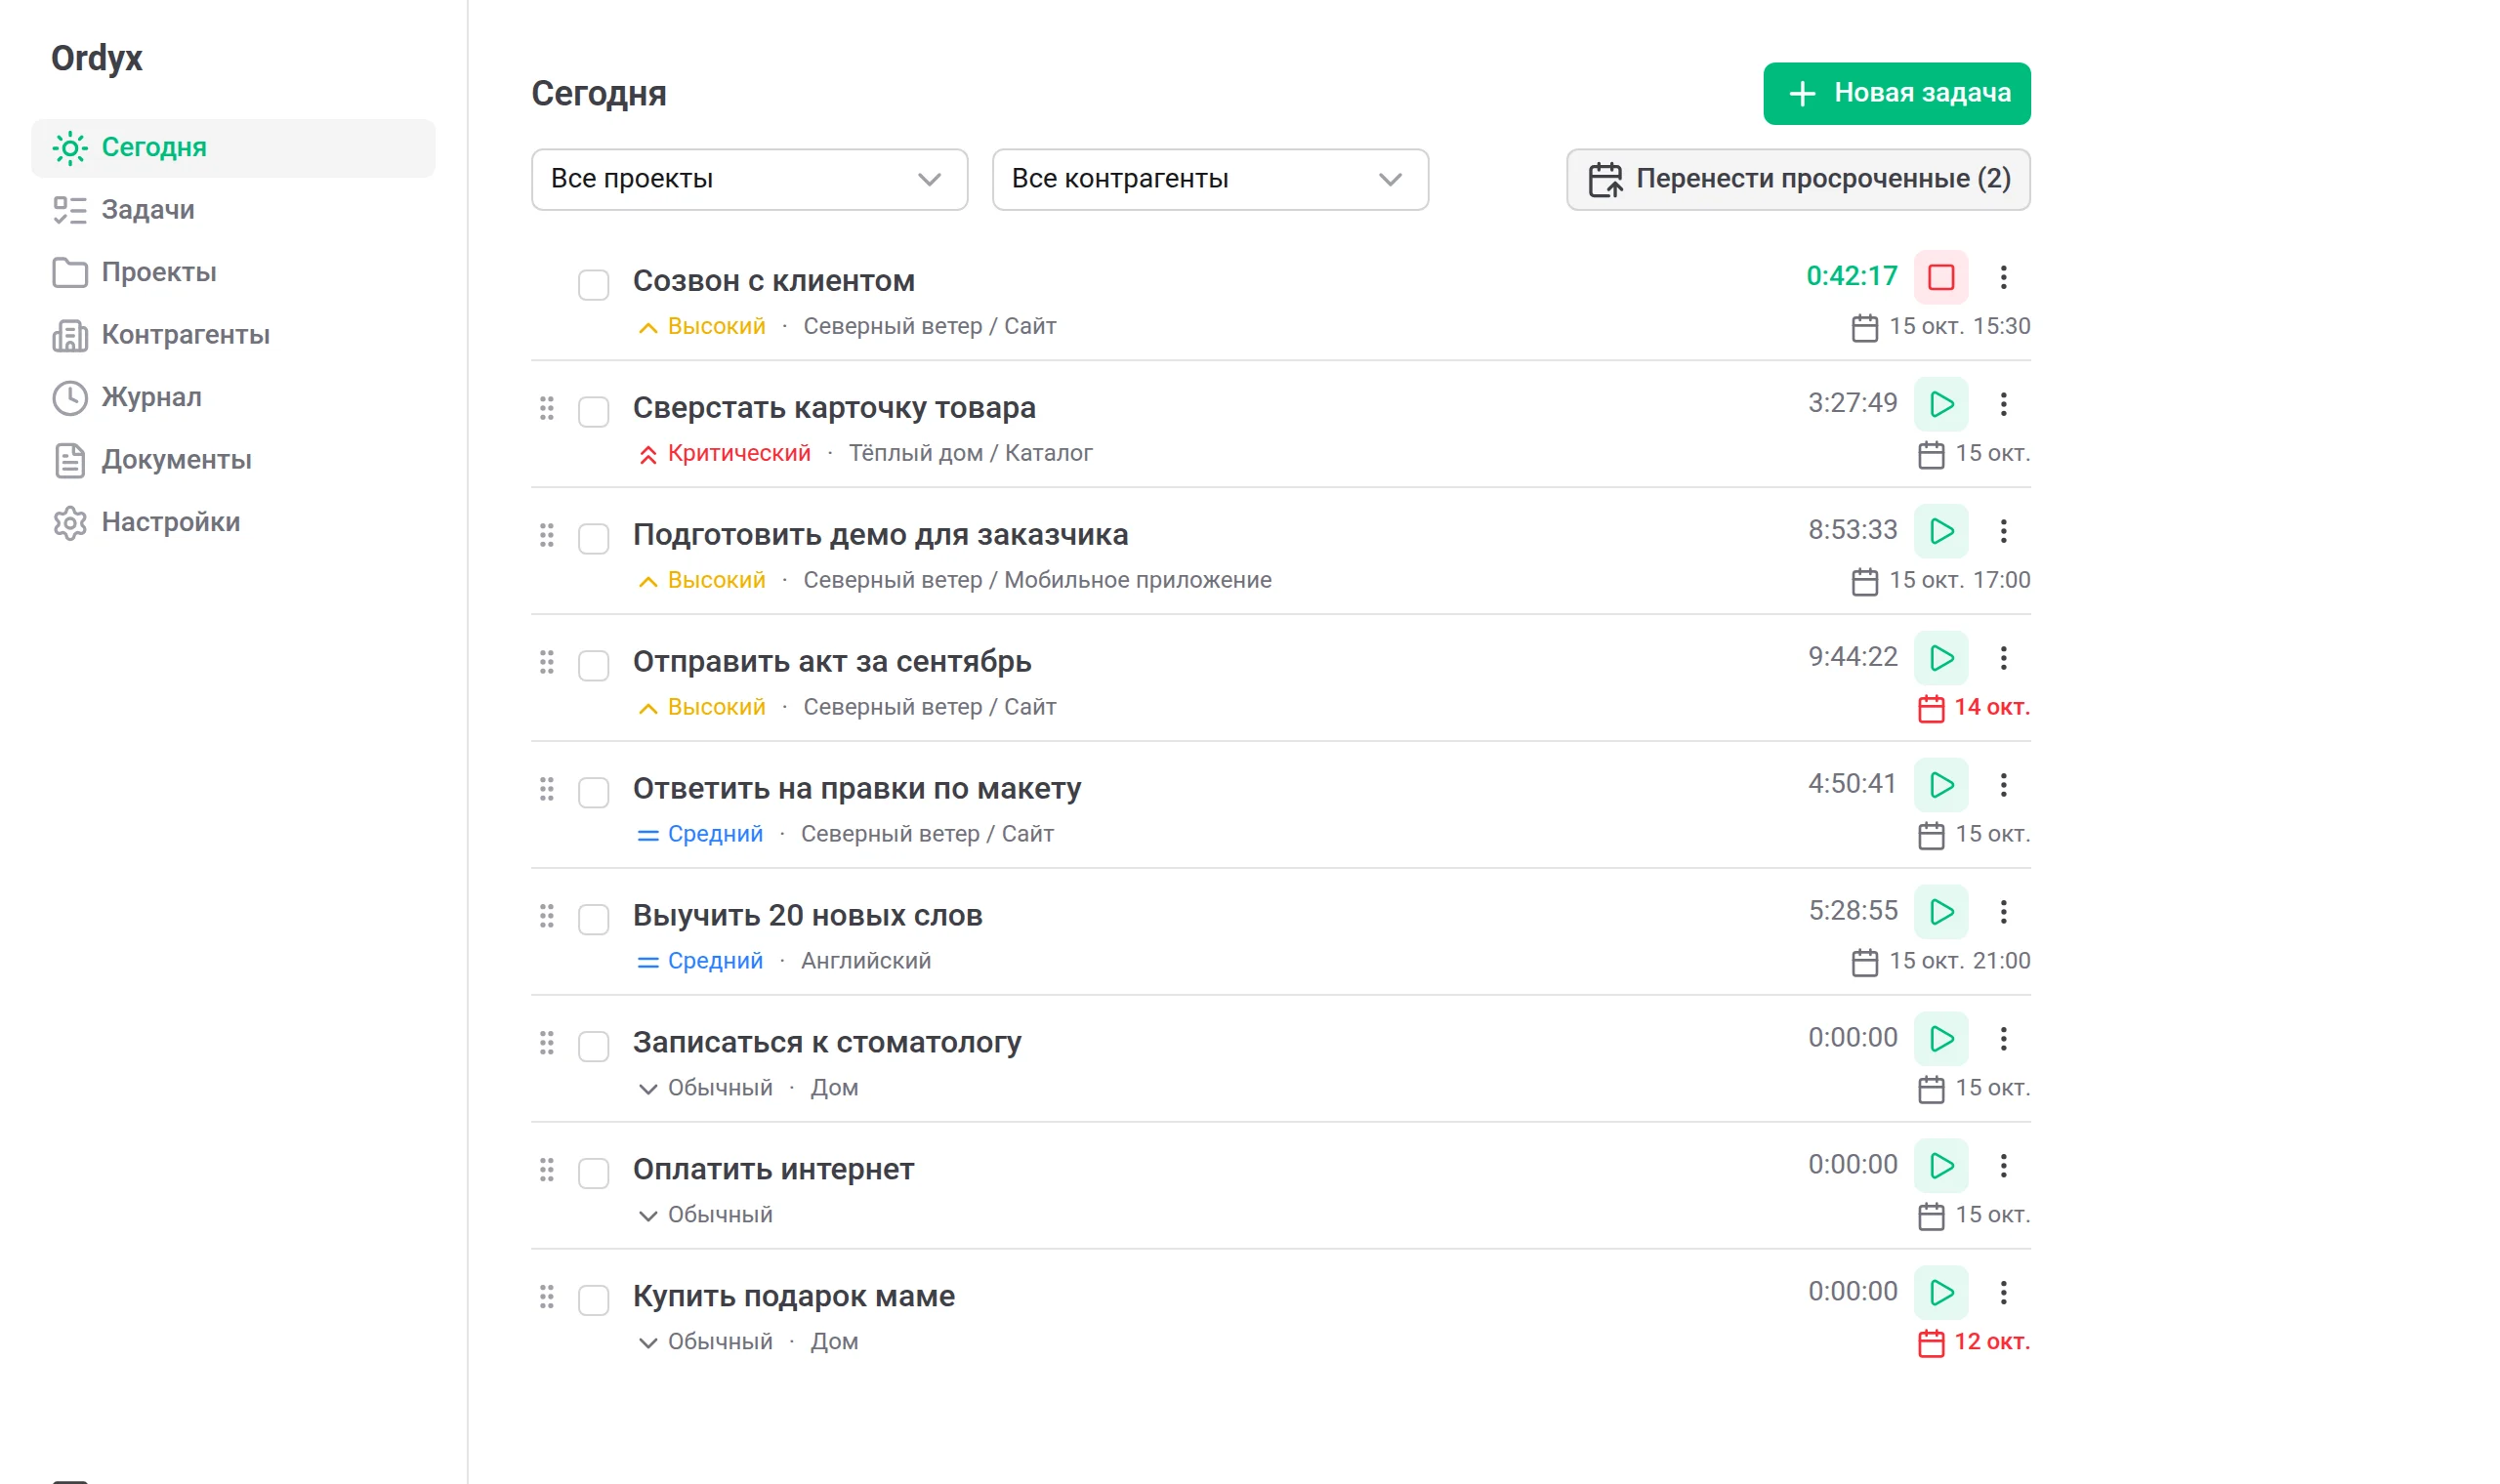
Task: Switch to Журнал view
Action: (x=233, y=398)
